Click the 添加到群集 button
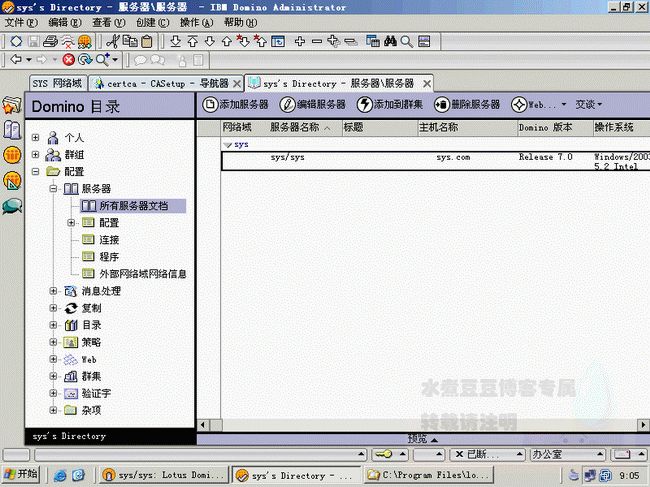 pyautogui.click(x=390, y=104)
